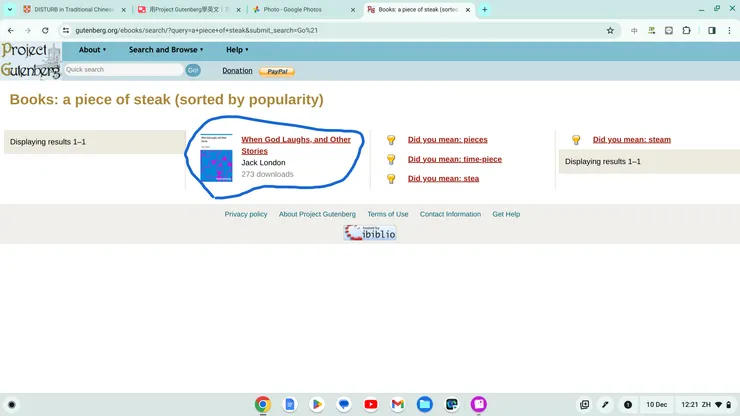Click the Quick search input field
Image resolution: width=740 pixels, height=416 pixels.
(x=124, y=69)
